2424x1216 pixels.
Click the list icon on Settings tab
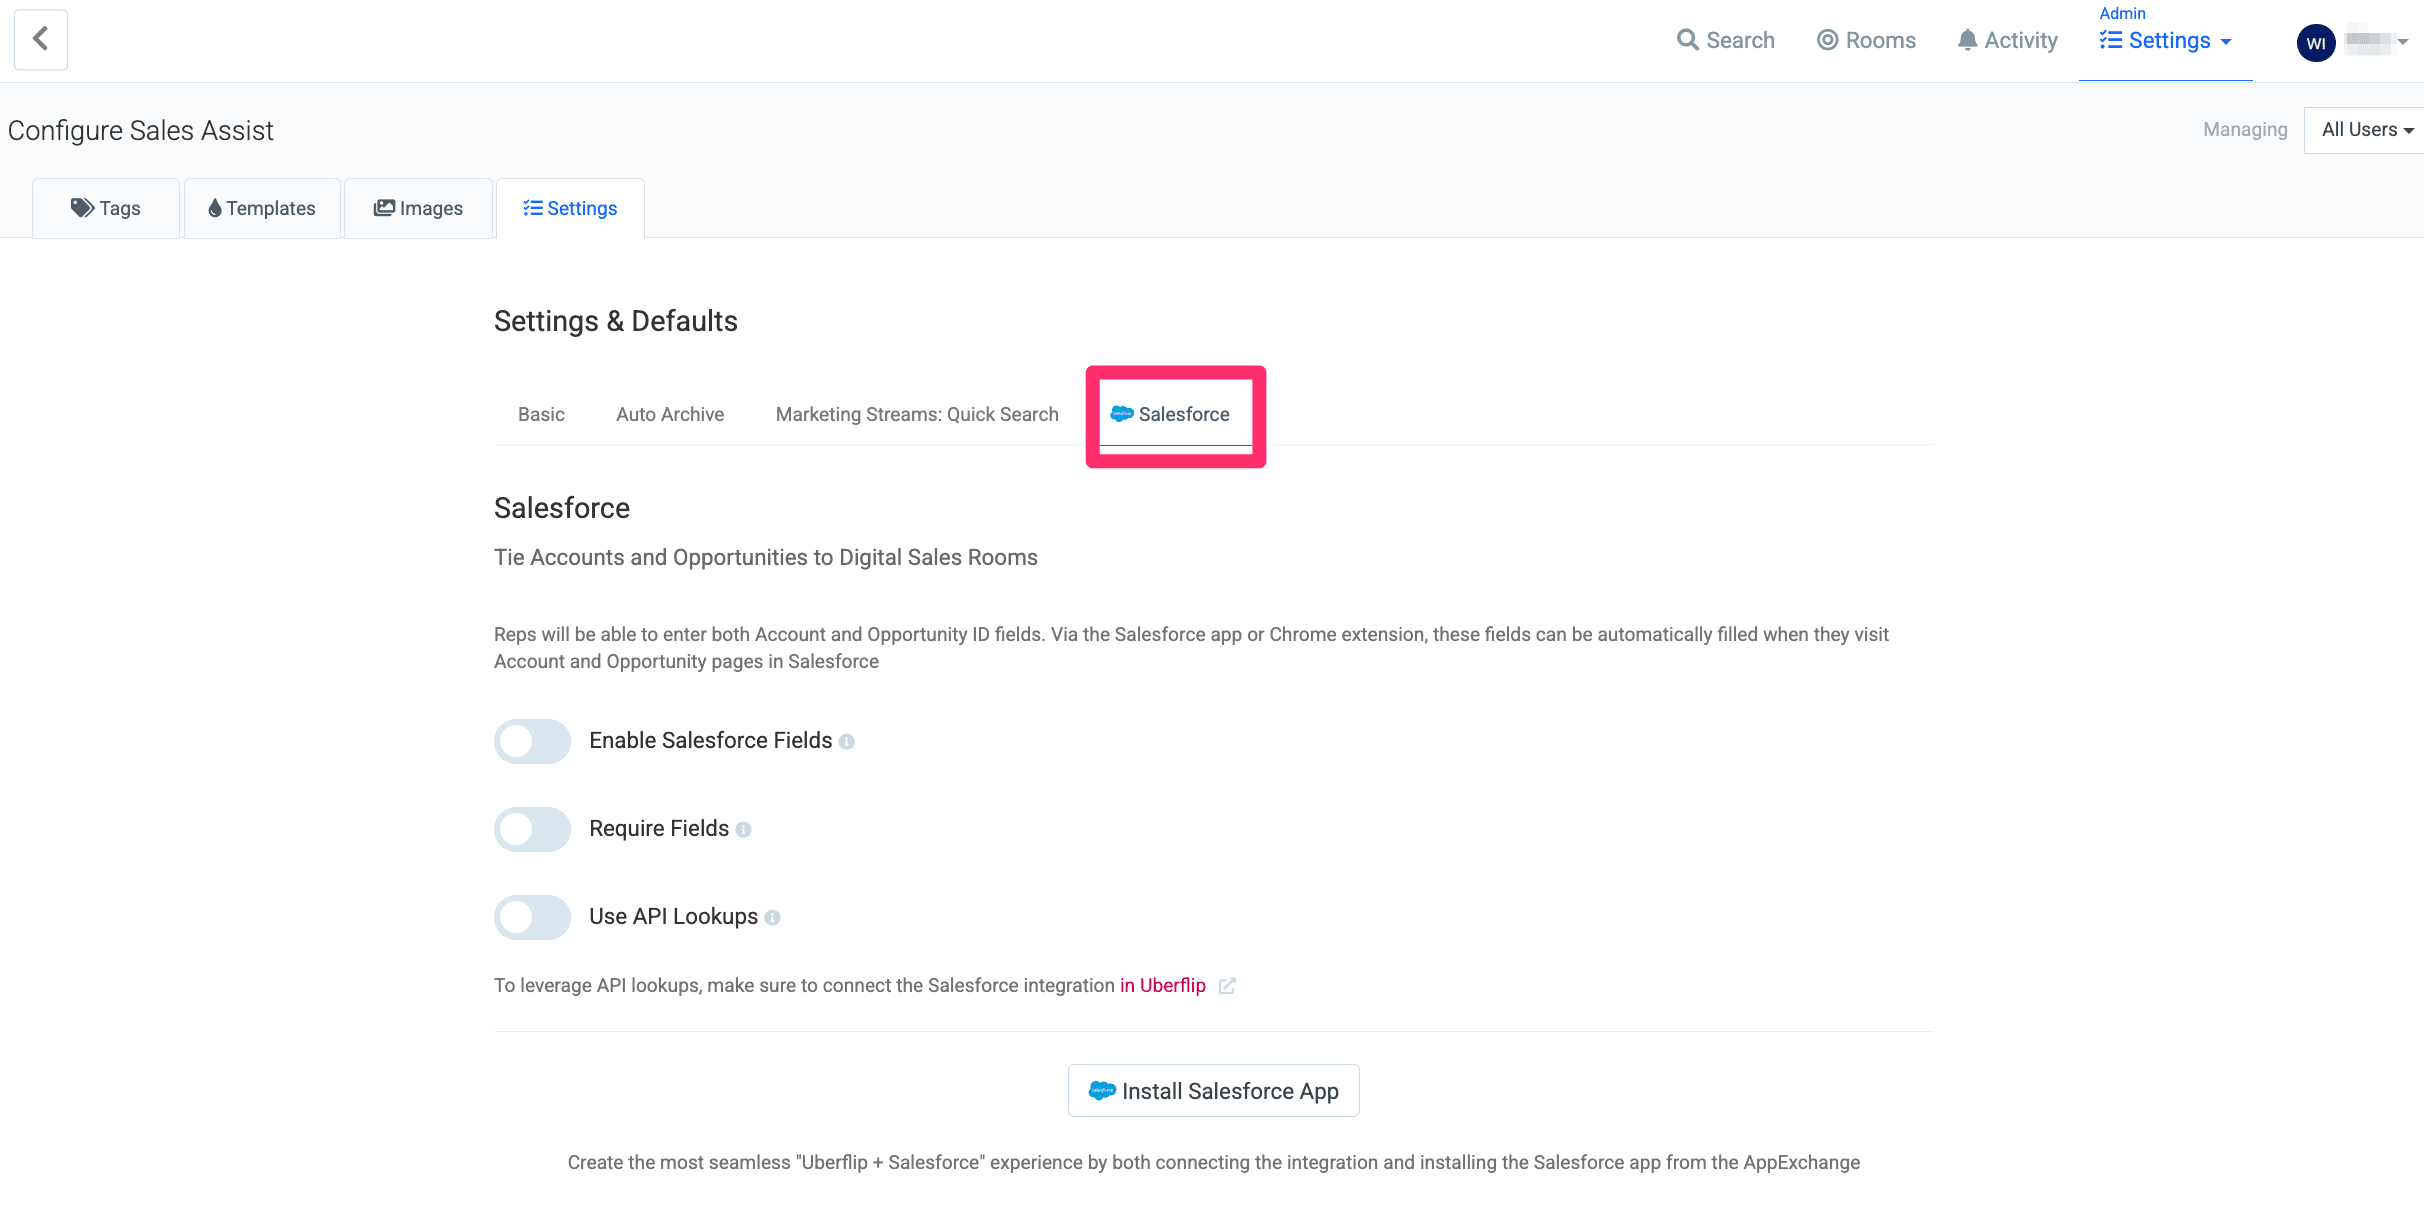click(x=533, y=208)
